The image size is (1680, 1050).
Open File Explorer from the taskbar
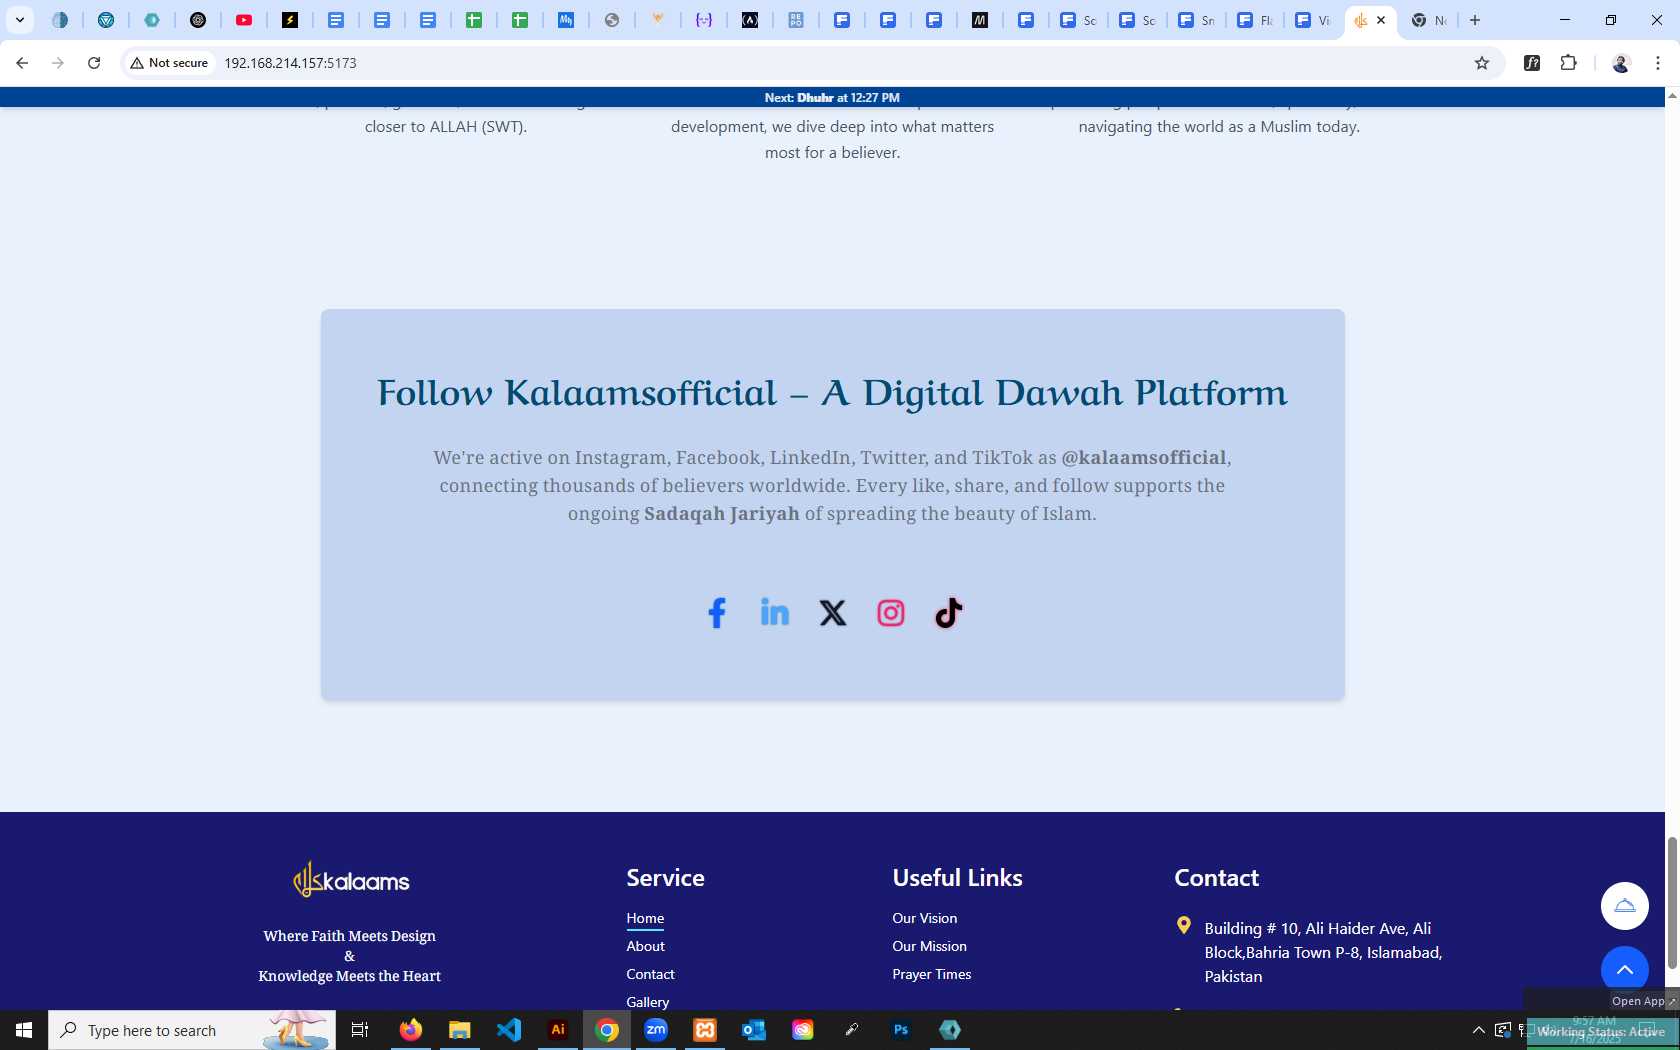point(460,1030)
